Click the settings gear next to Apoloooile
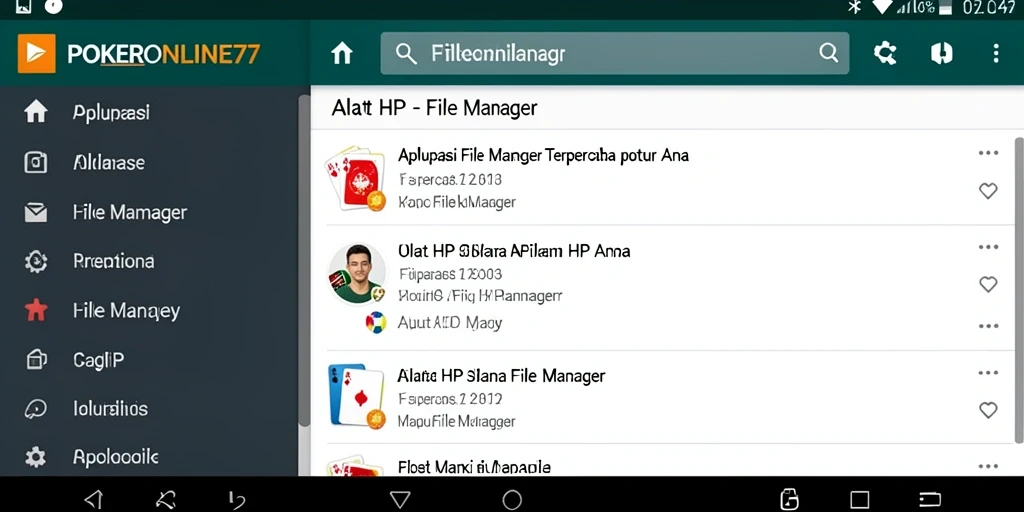The width and height of the screenshot is (1024, 512). click(35, 456)
